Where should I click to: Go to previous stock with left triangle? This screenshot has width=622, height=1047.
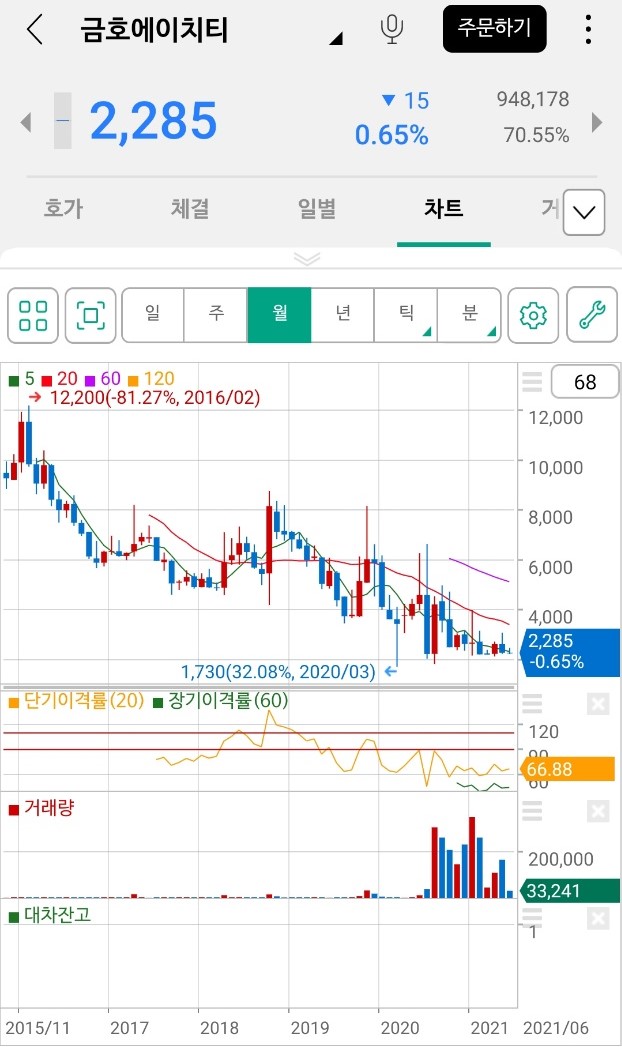pos(26,122)
